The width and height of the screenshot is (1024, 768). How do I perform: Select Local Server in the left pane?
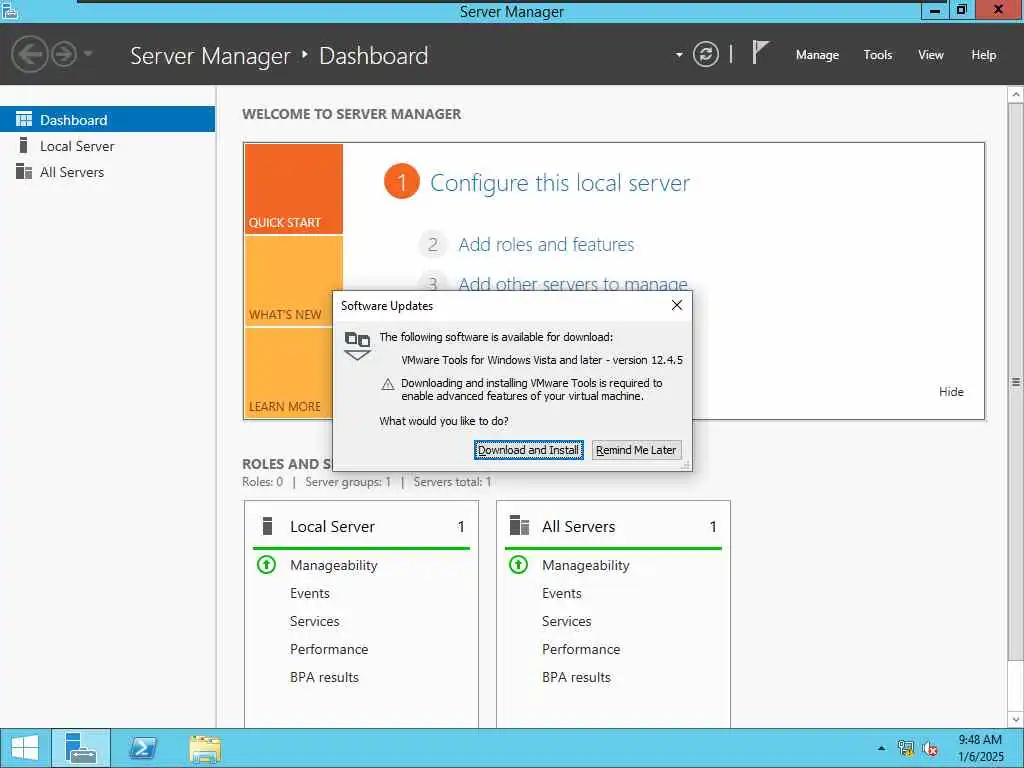pos(107,146)
